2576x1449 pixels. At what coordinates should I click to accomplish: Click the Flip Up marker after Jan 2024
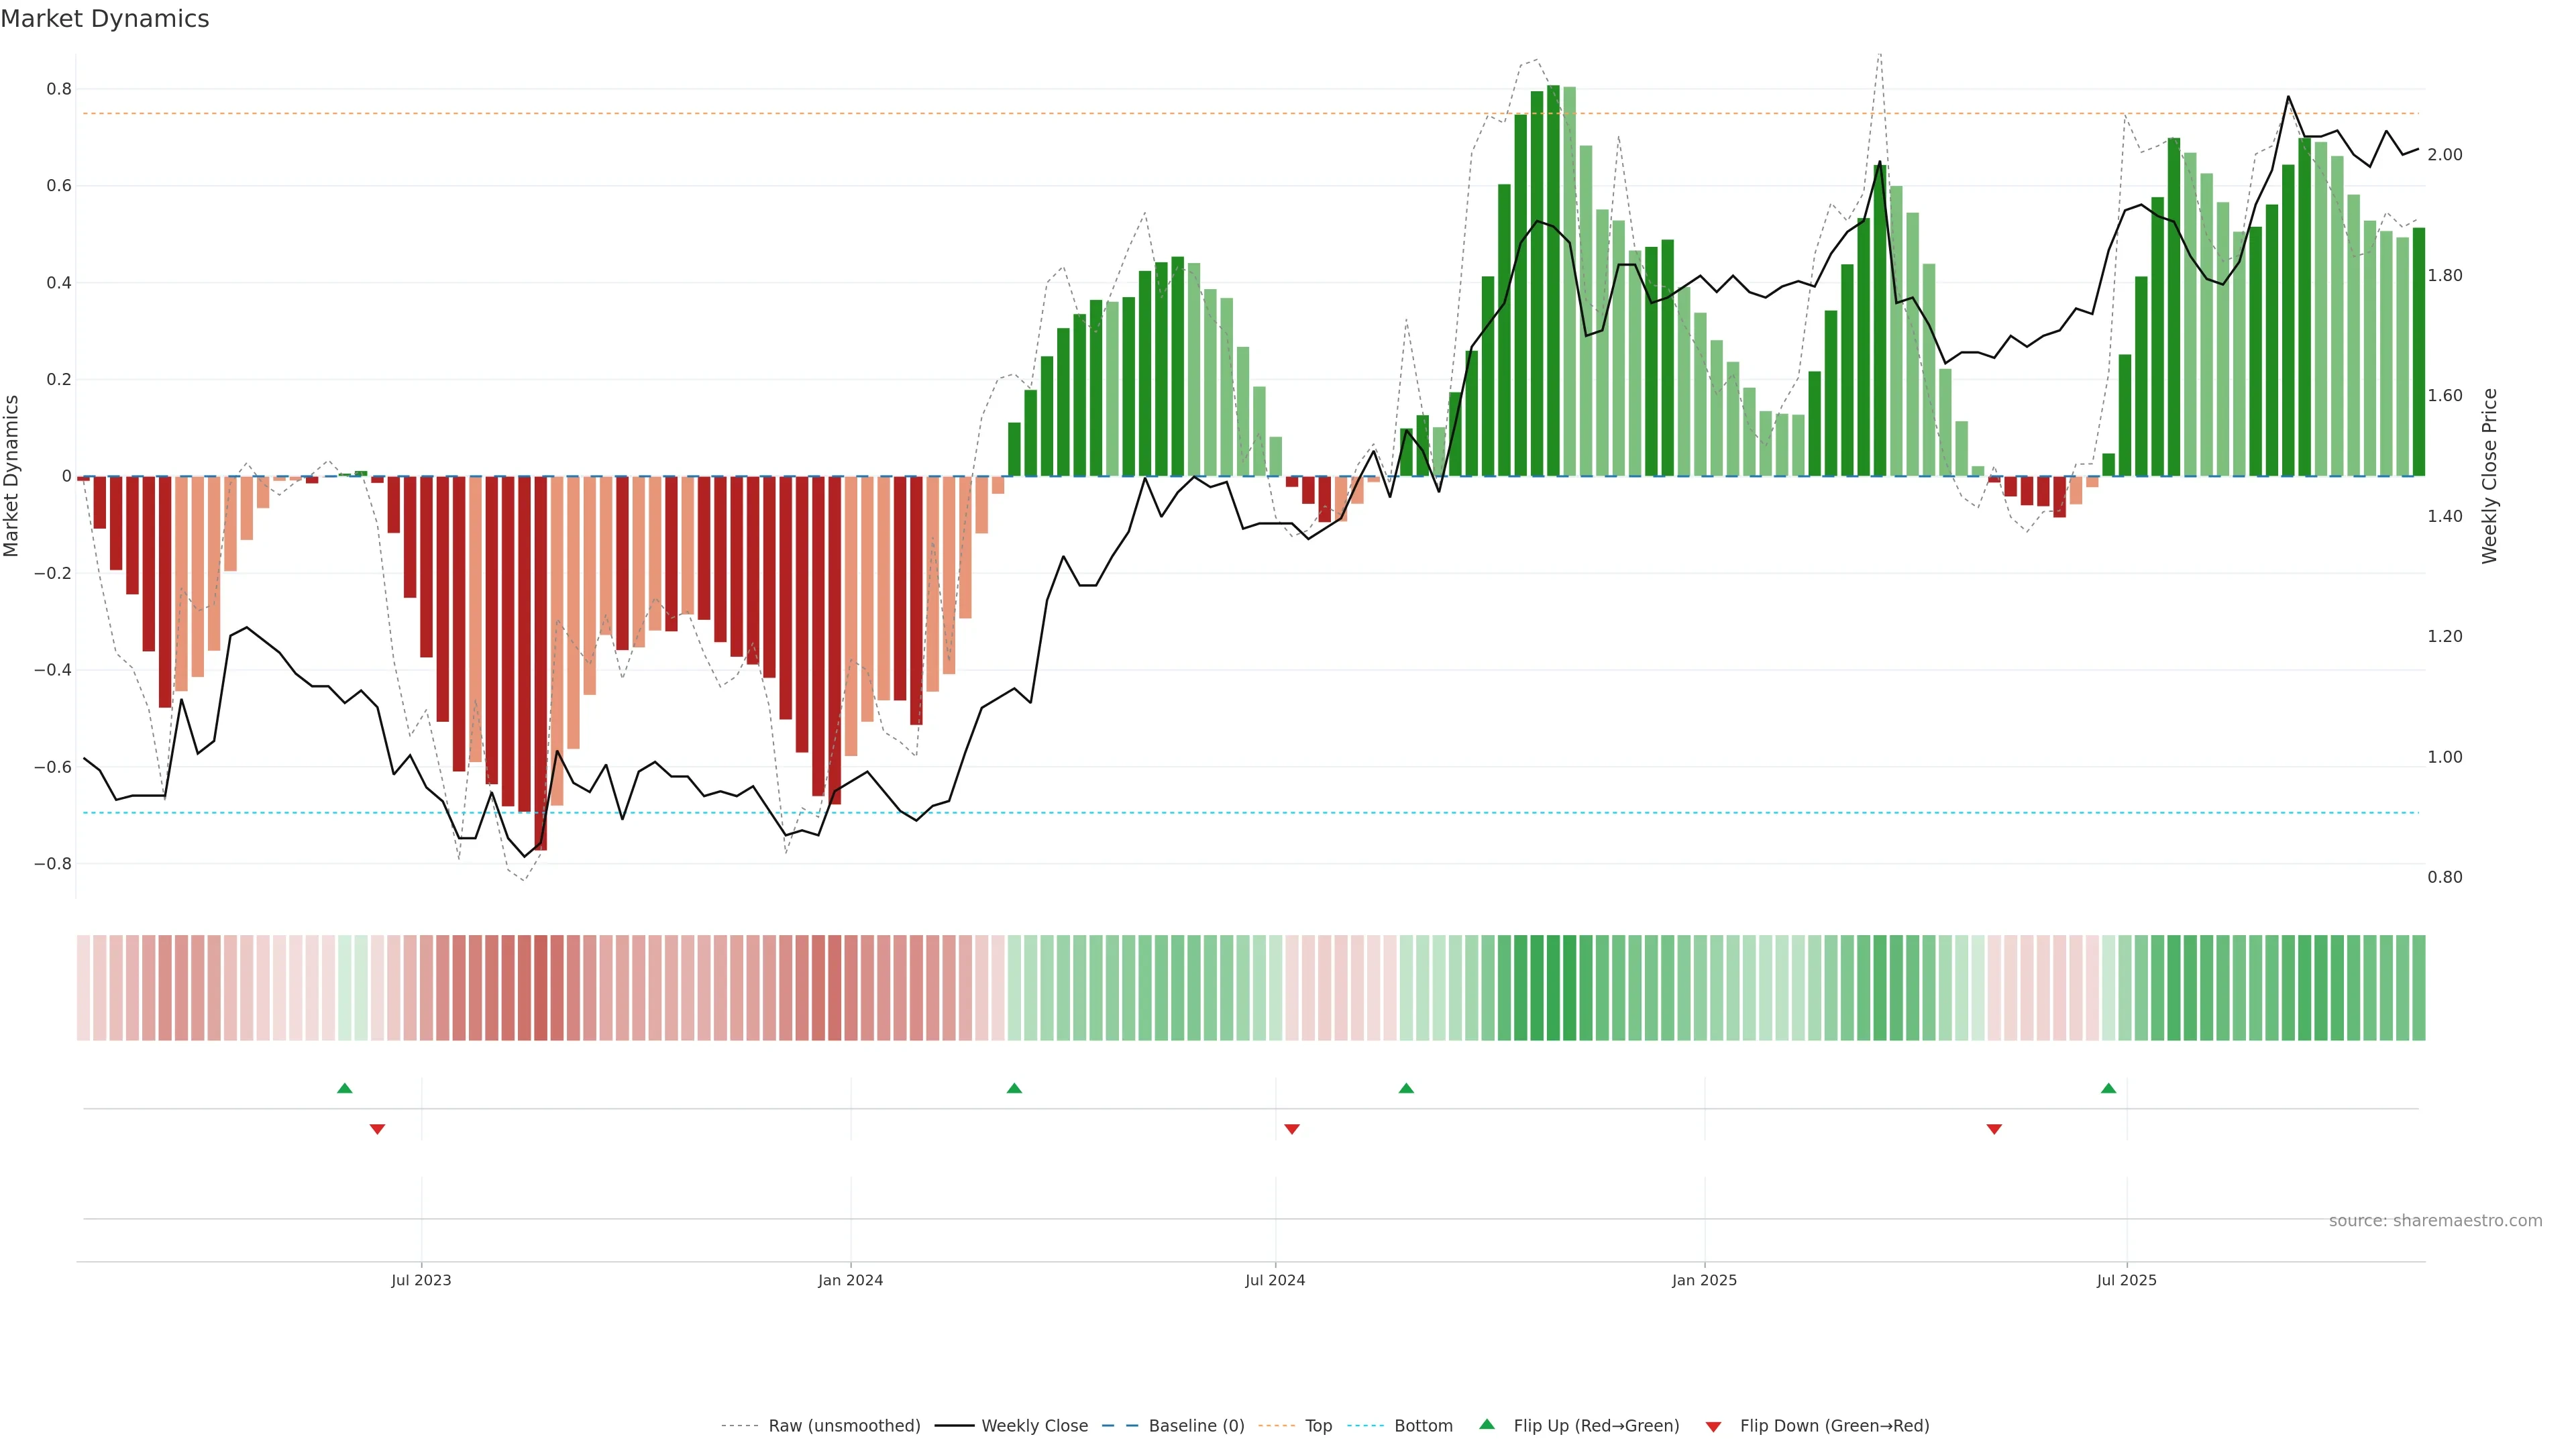pos(1014,1088)
